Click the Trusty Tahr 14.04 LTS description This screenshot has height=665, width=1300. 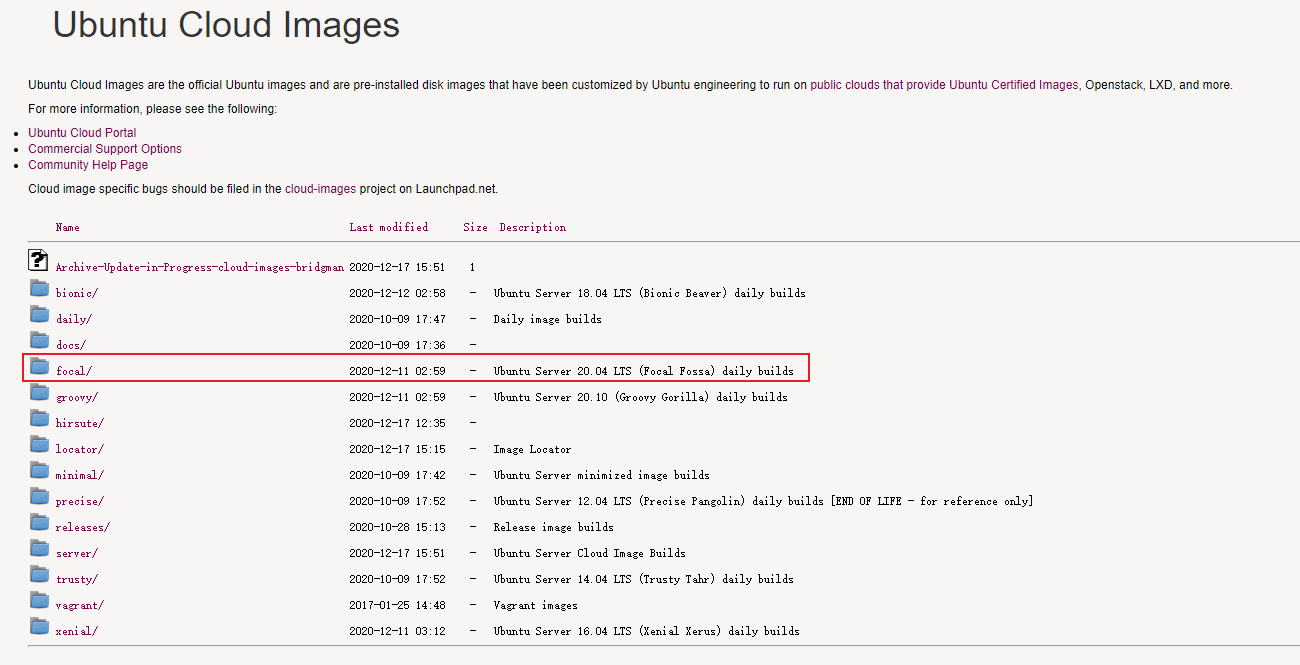click(x=643, y=579)
